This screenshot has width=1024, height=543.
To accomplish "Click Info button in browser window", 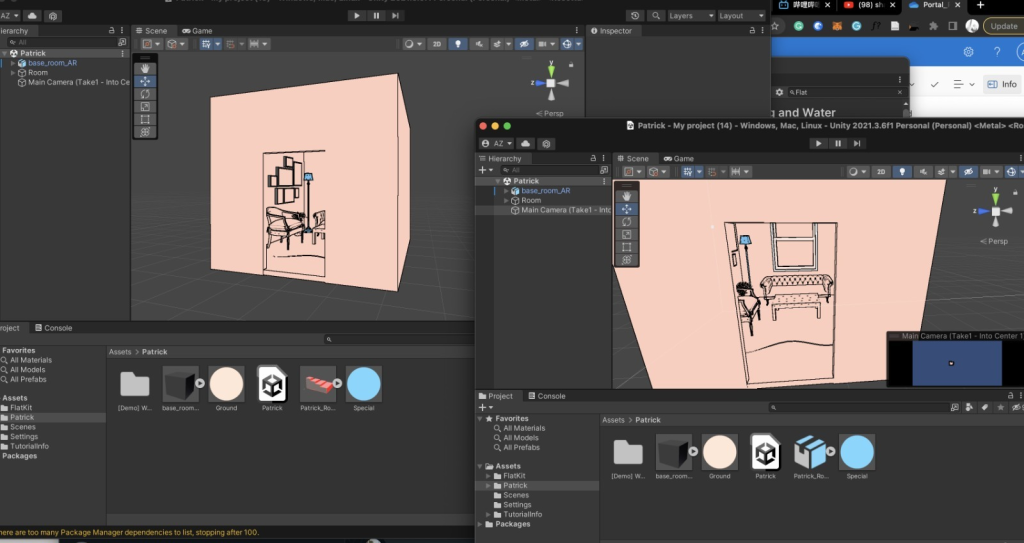I will [x=1002, y=84].
